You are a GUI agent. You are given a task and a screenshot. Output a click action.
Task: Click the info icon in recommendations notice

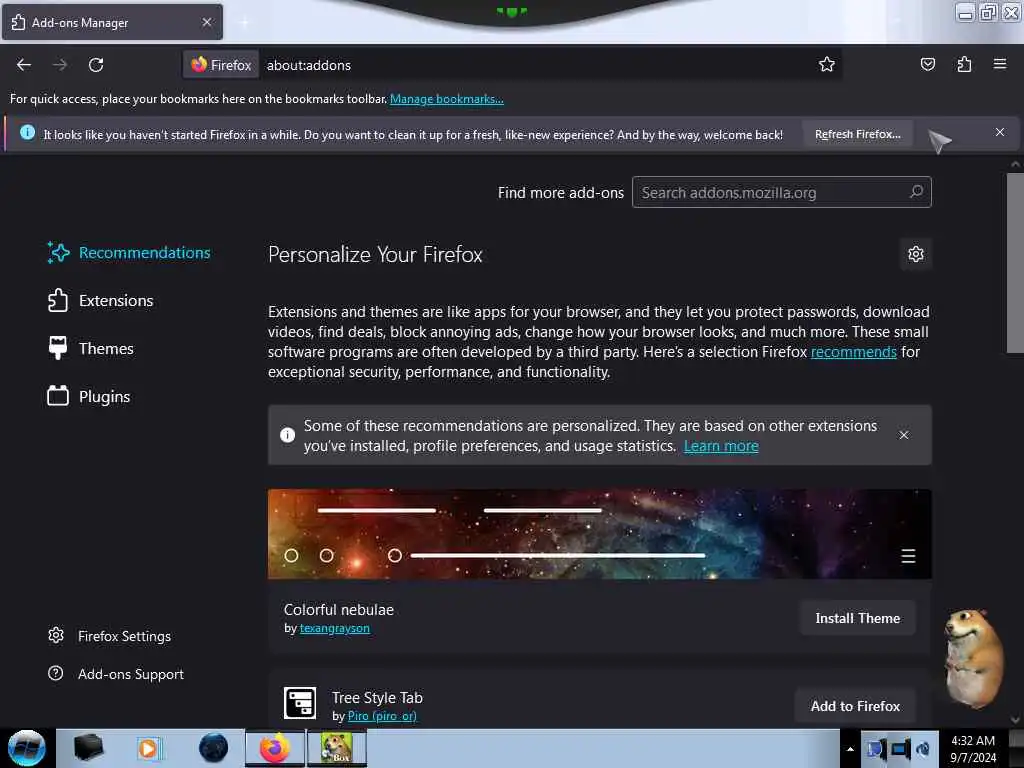tap(287, 435)
